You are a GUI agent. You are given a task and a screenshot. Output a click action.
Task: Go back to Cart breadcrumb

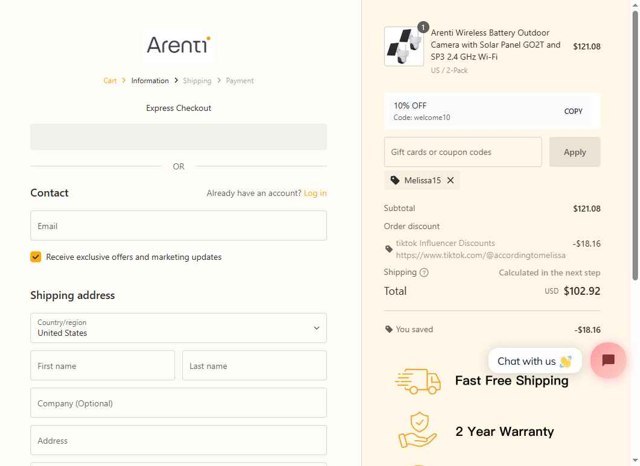[x=110, y=81]
